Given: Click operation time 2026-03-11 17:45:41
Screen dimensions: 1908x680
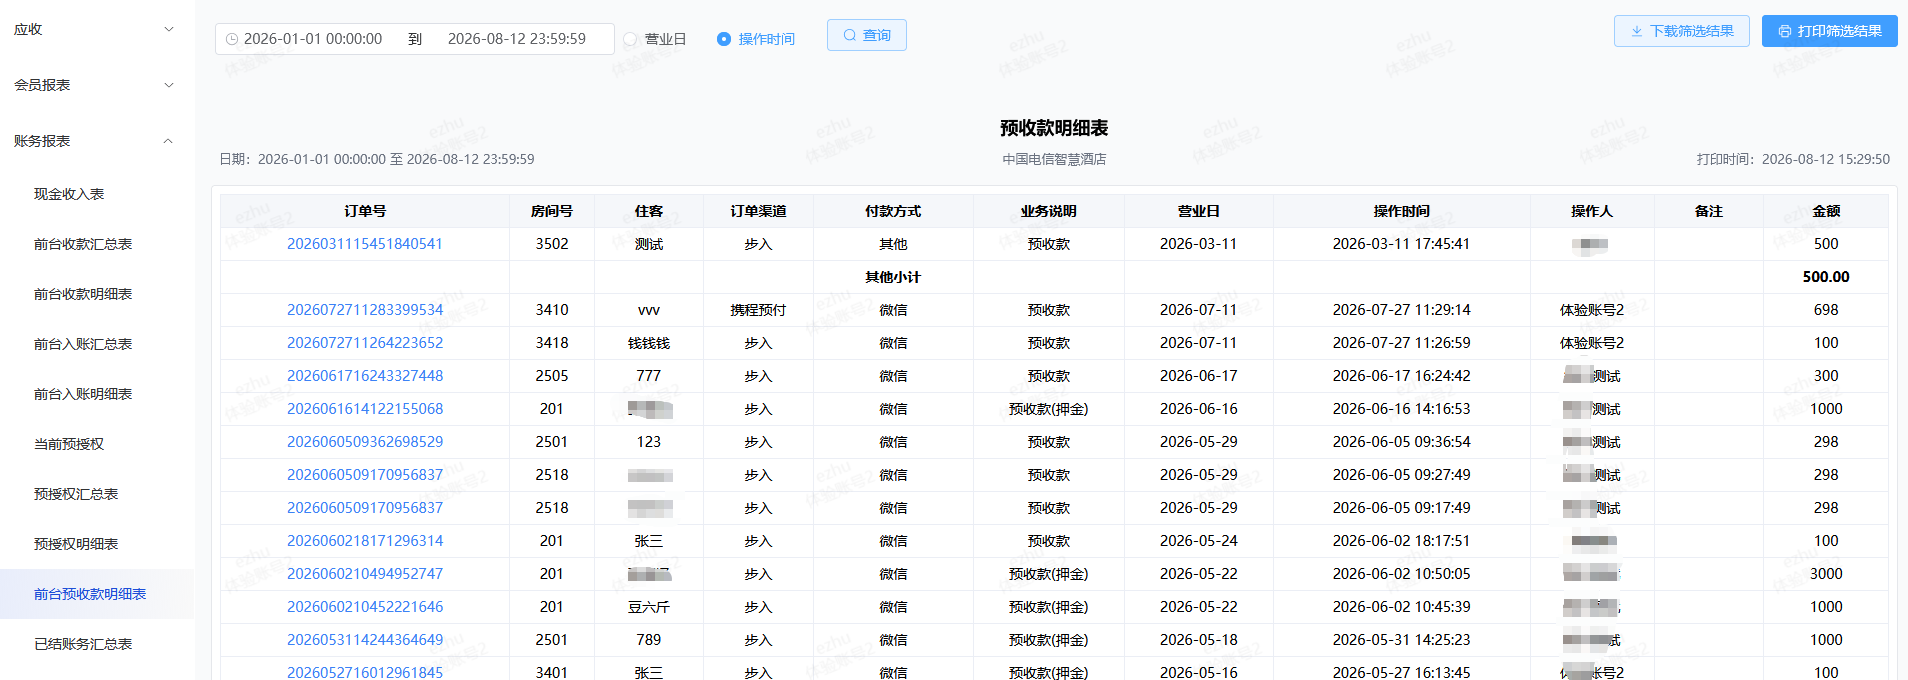Looking at the screenshot, I should pyautogui.click(x=1402, y=244).
